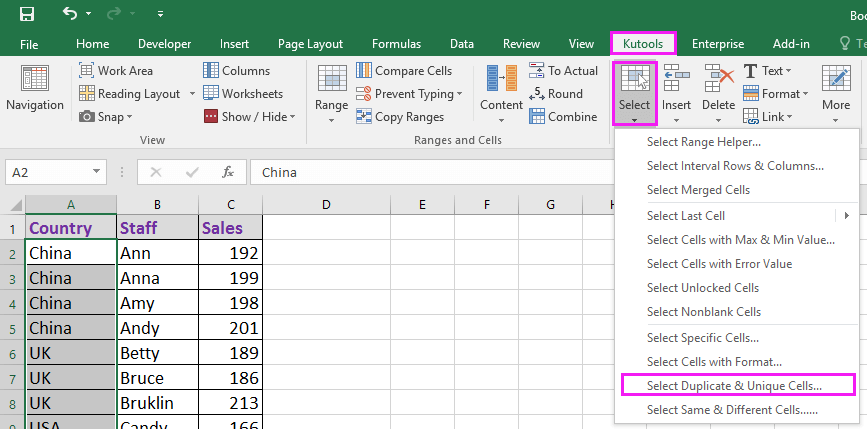Image resolution: width=867 pixels, height=429 pixels.
Task: Switch to the Page Layout tab
Action: 310,44
